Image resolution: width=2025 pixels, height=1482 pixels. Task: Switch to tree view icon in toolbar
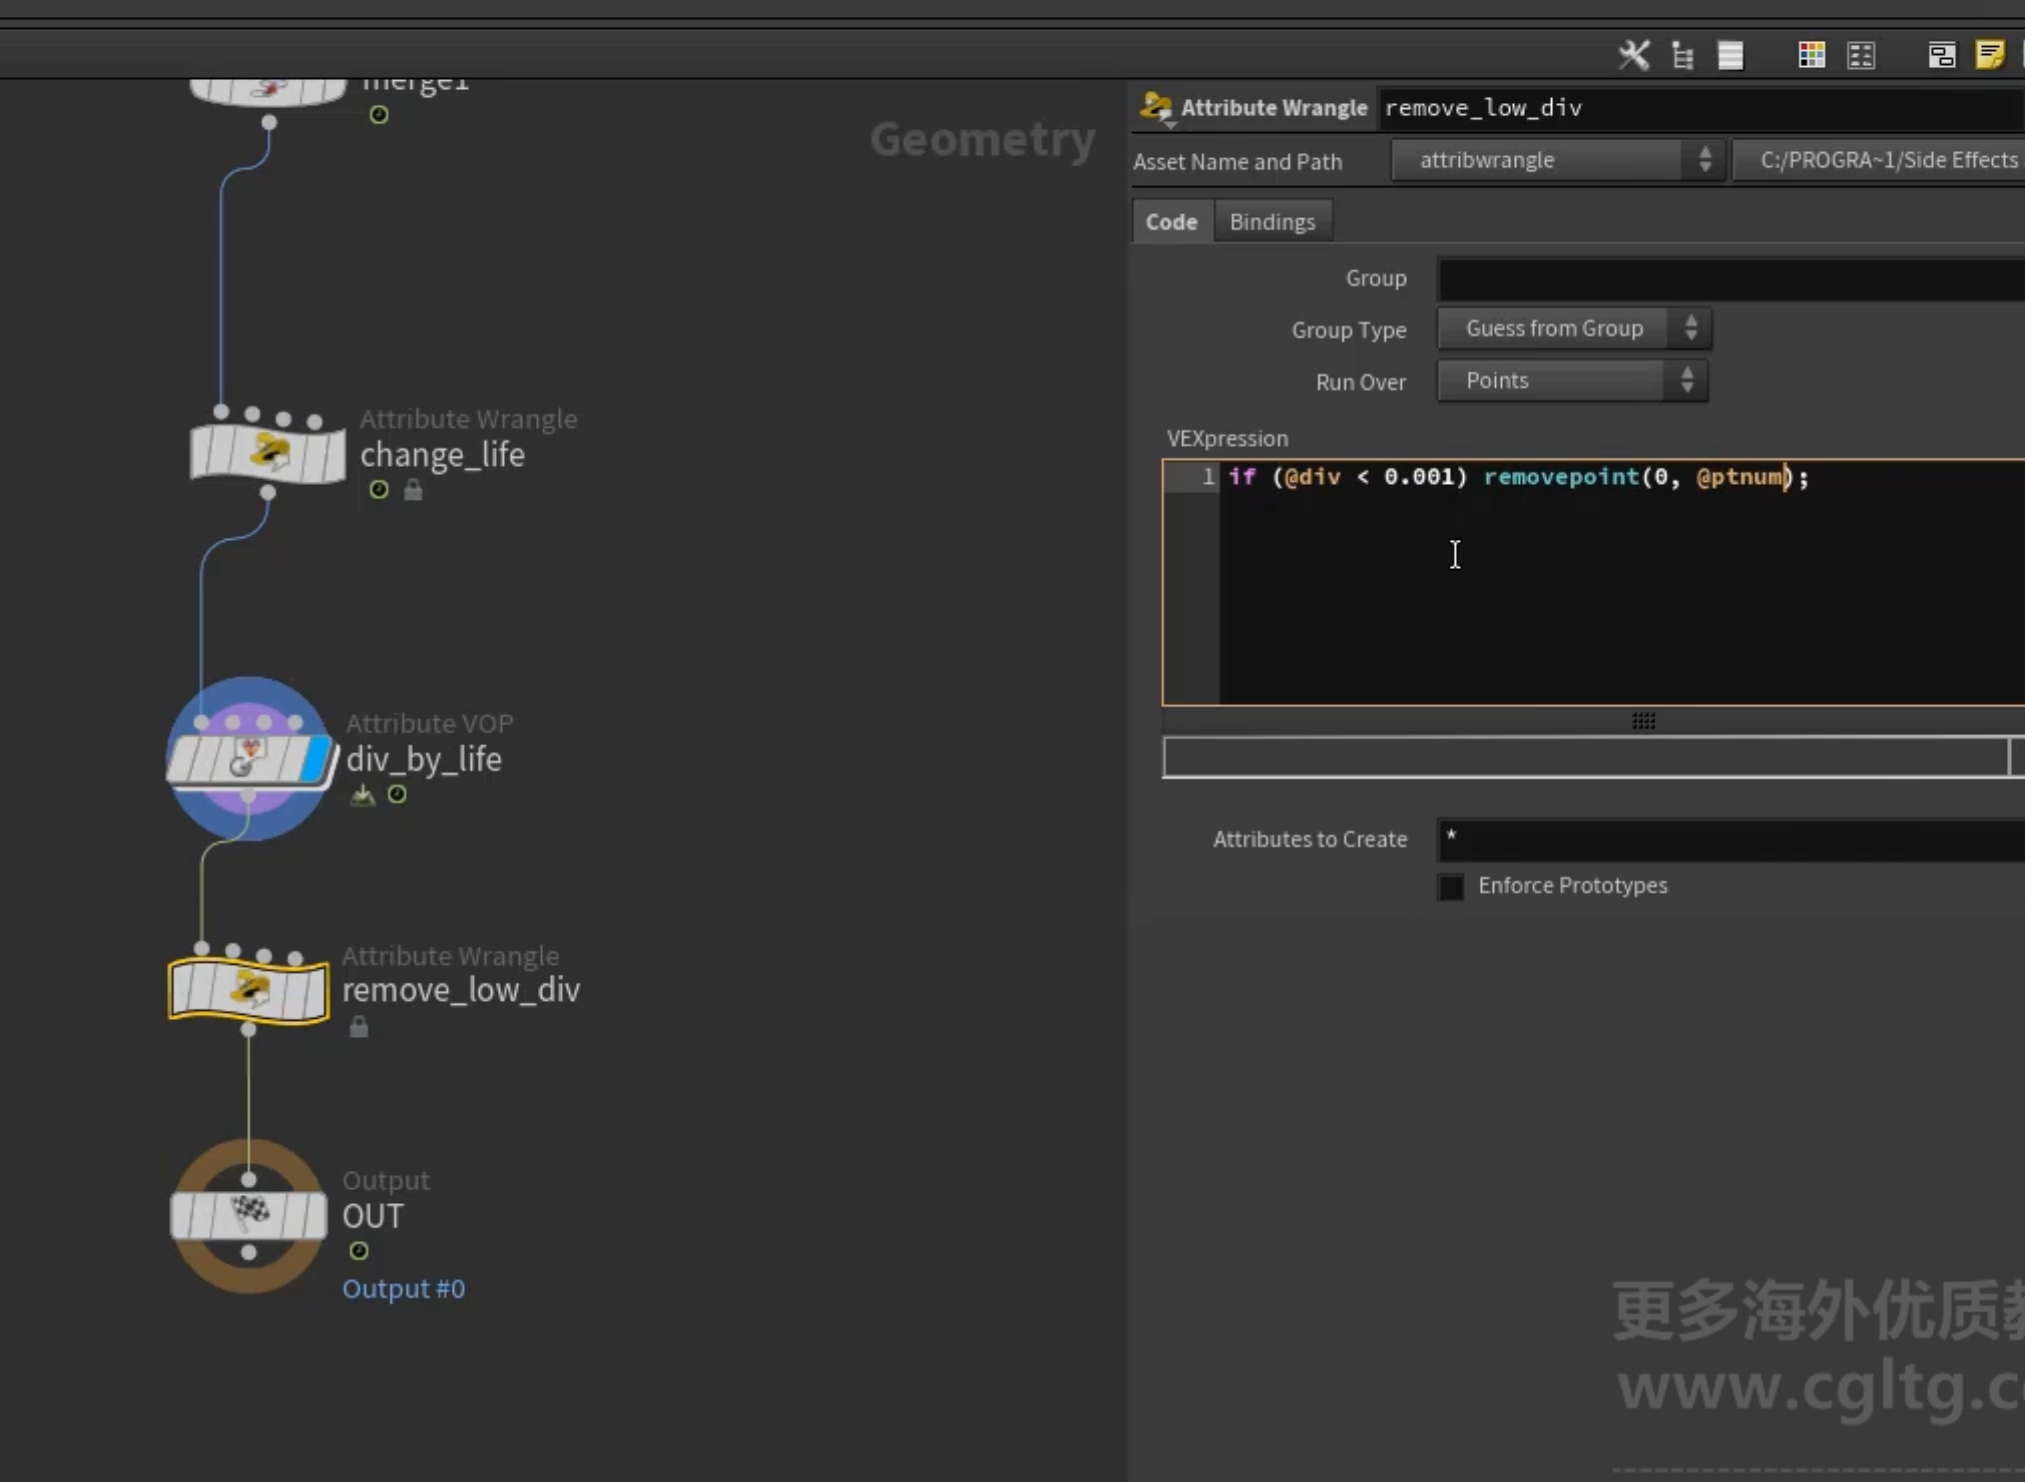pyautogui.click(x=1682, y=55)
